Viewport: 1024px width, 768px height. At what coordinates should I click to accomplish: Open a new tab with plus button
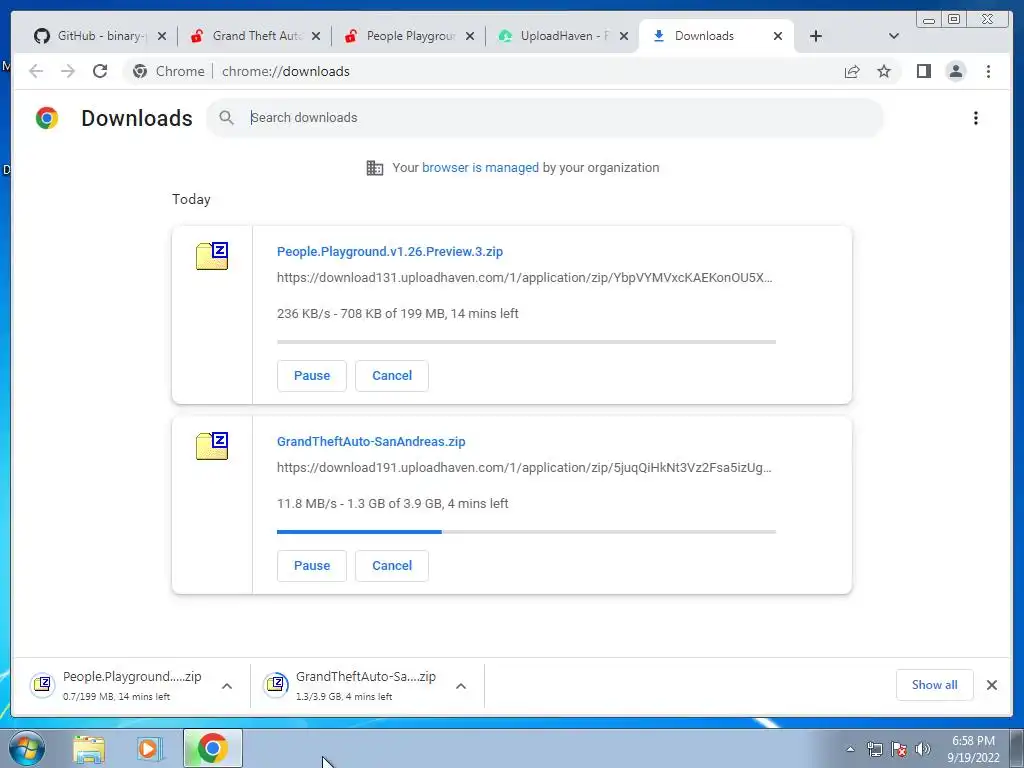[x=816, y=36]
